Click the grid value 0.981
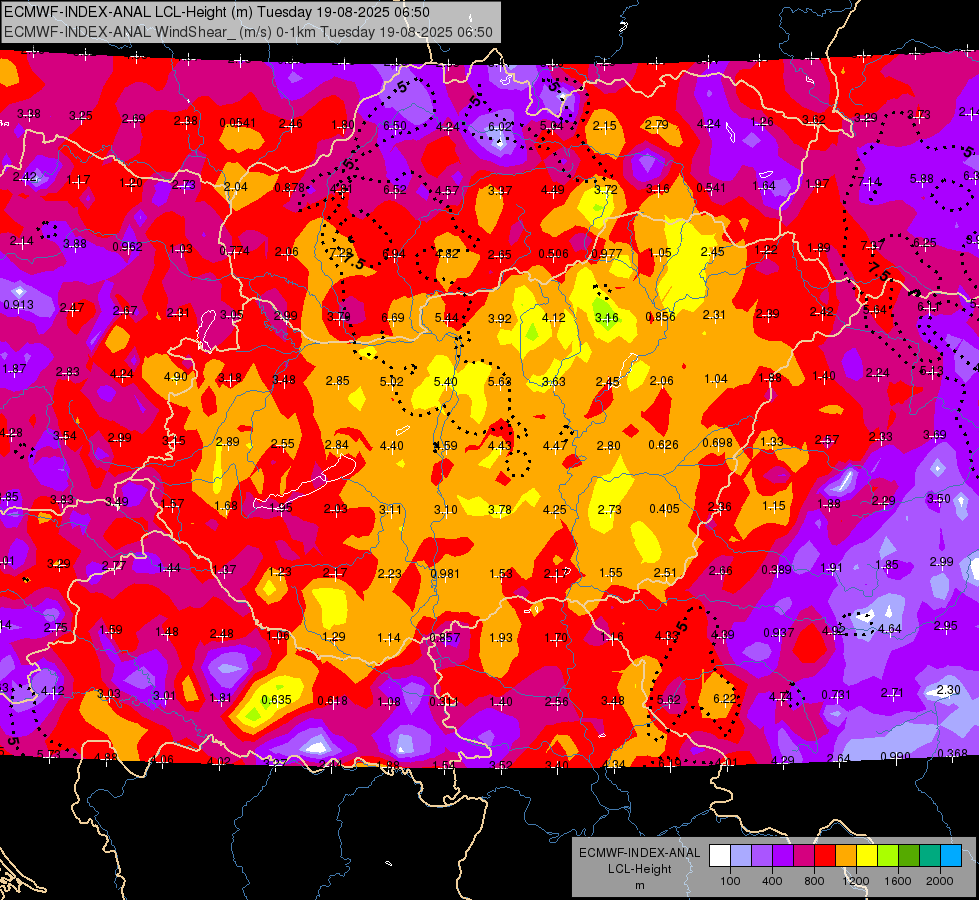 click(445, 573)
